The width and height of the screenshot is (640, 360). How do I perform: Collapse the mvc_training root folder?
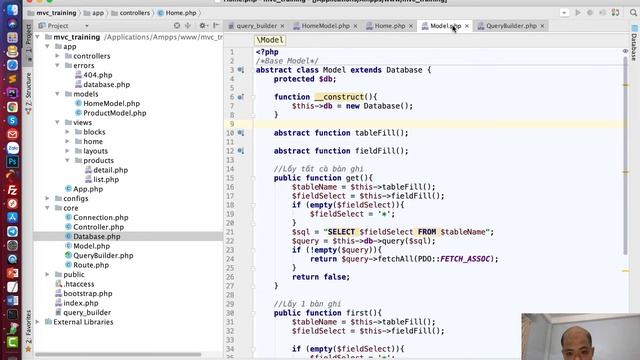[x=38, y=37]
